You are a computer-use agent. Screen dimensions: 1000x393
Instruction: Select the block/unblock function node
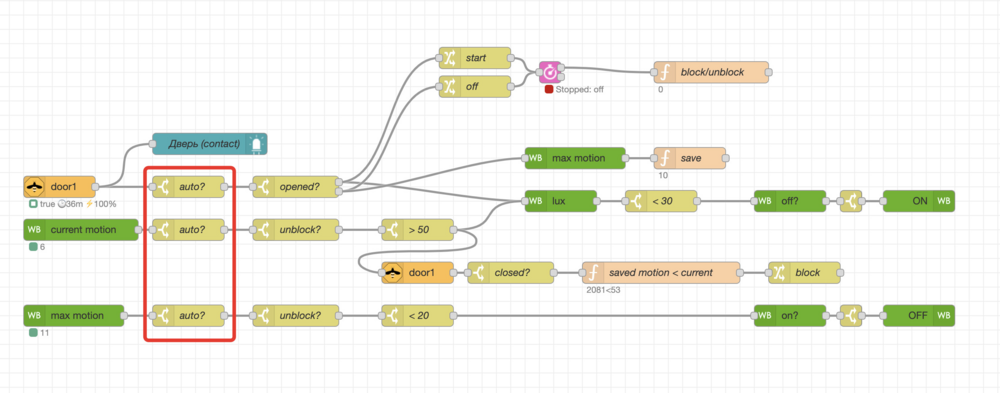pos(711,72)
